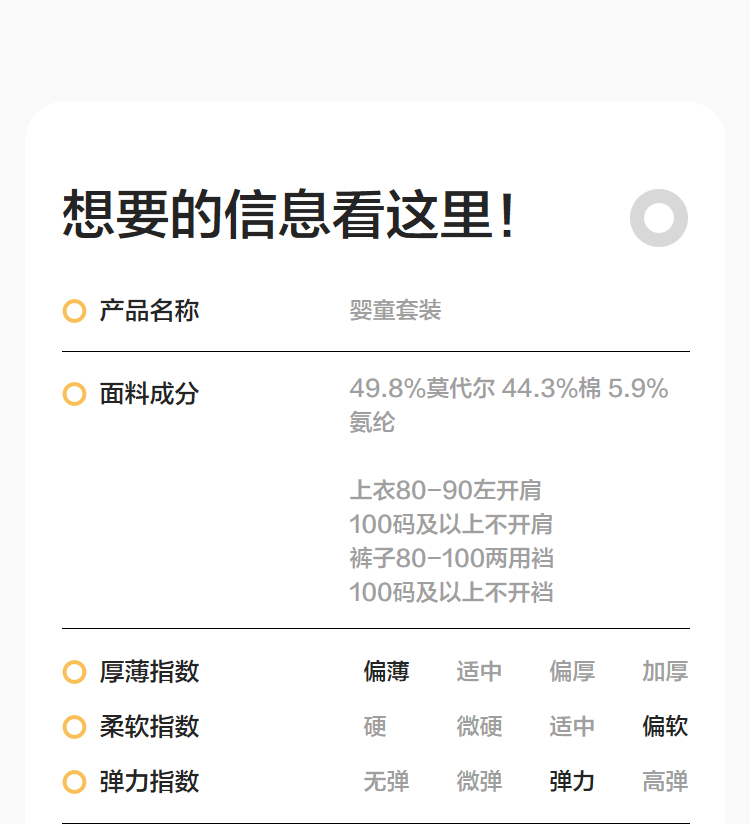Choose 偏厚 thickness option
This screenshot has height=824, width=750.
pos(572,672)
